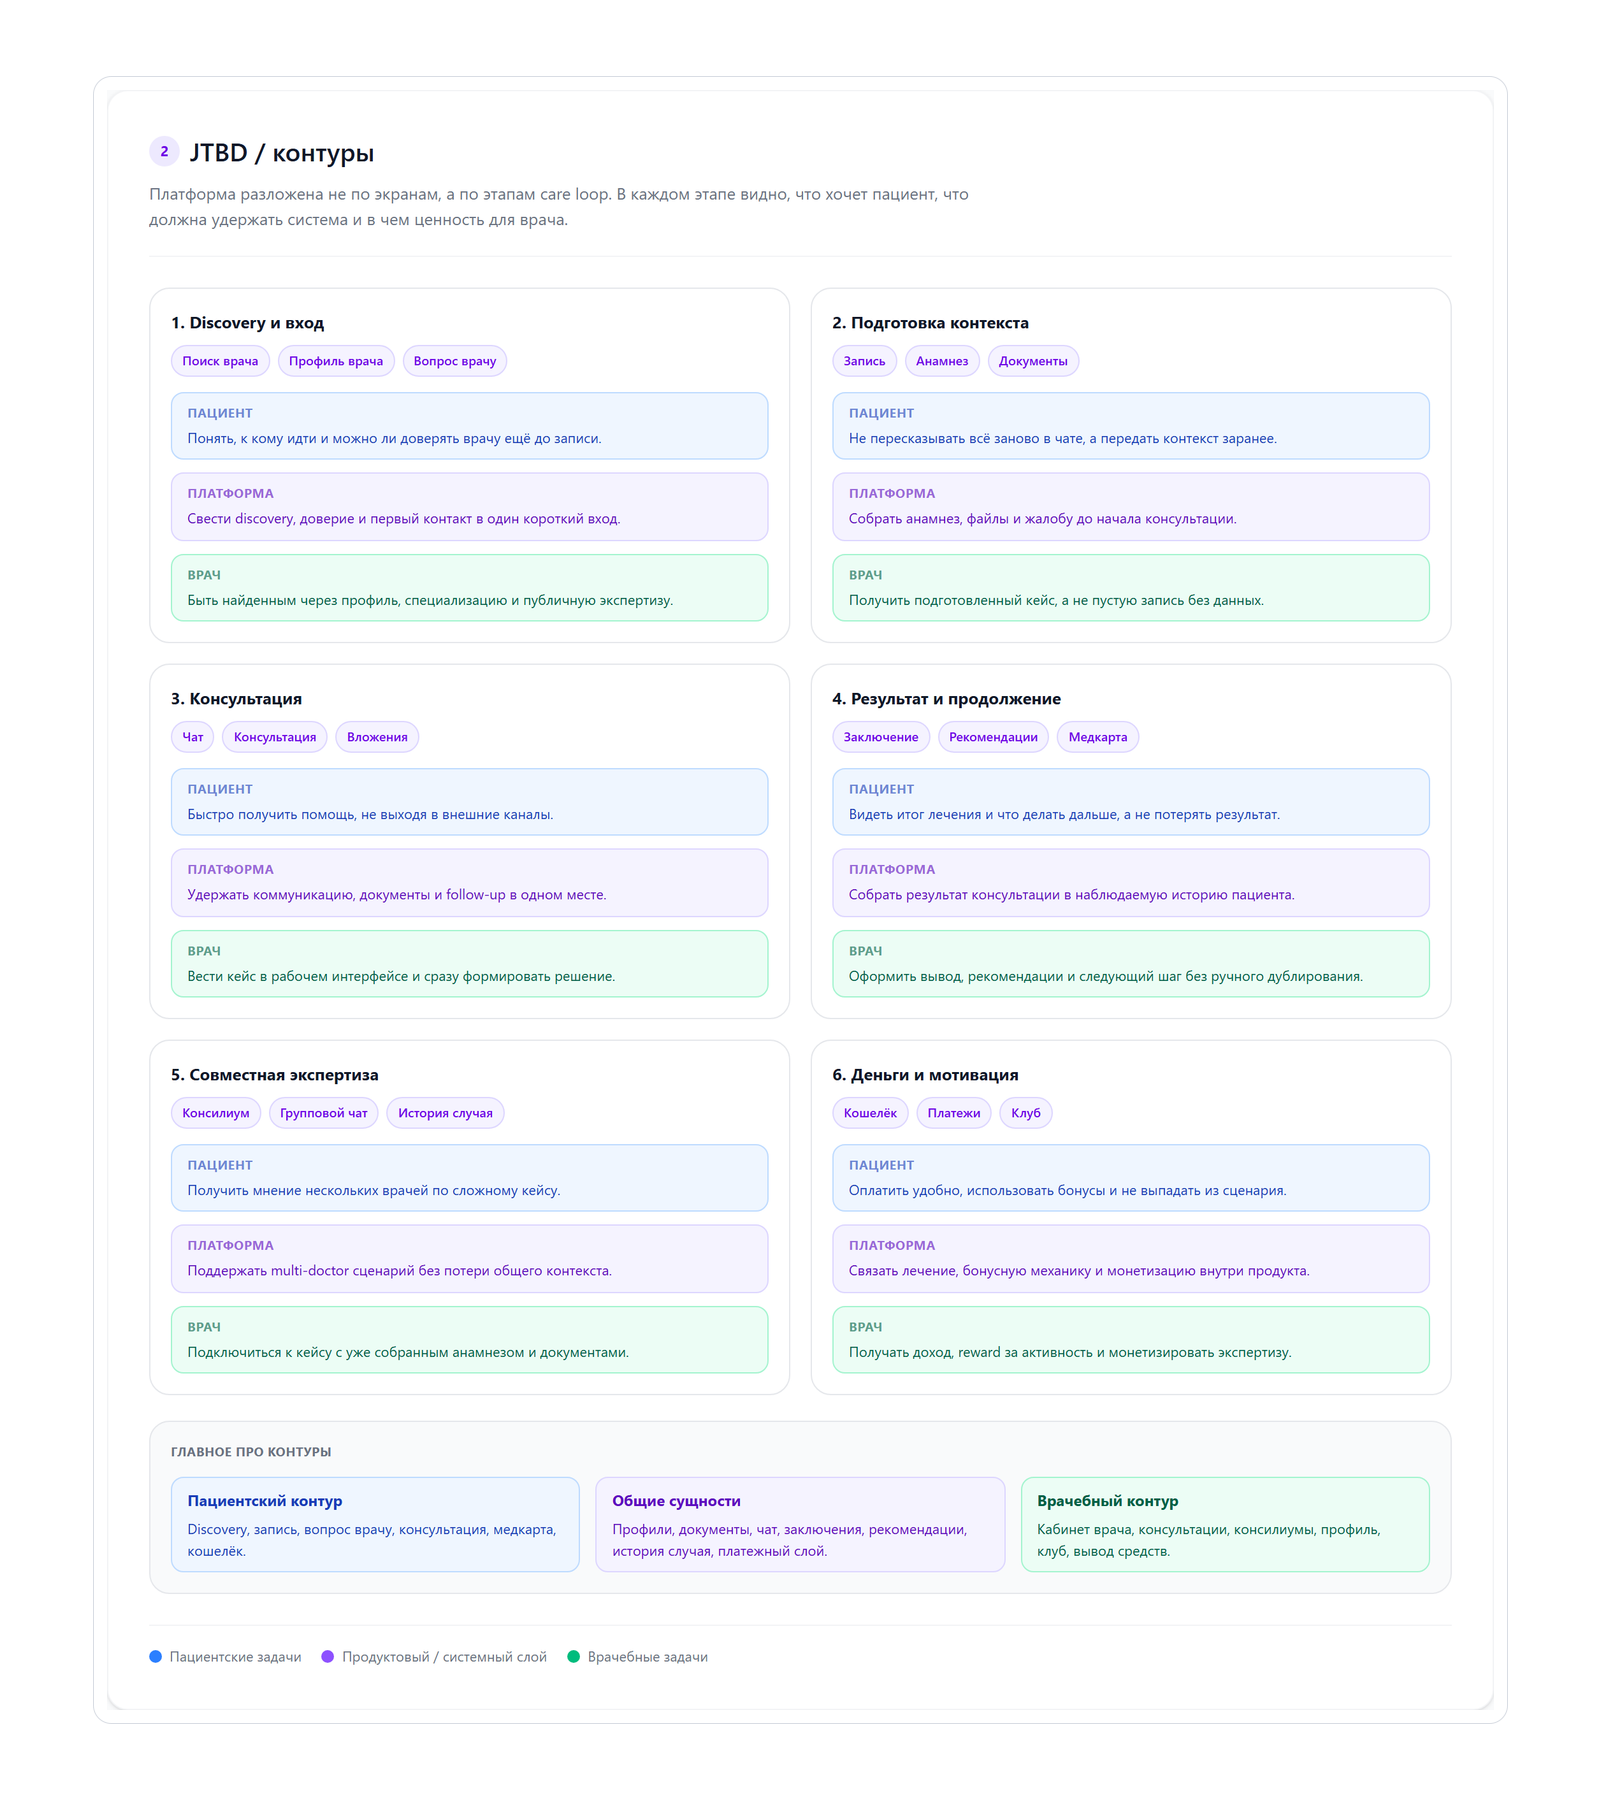Click the heading 3. Консультация
Viewport: 1600px width, 1800px height.
pyautogui.click(x=236, y=699)
